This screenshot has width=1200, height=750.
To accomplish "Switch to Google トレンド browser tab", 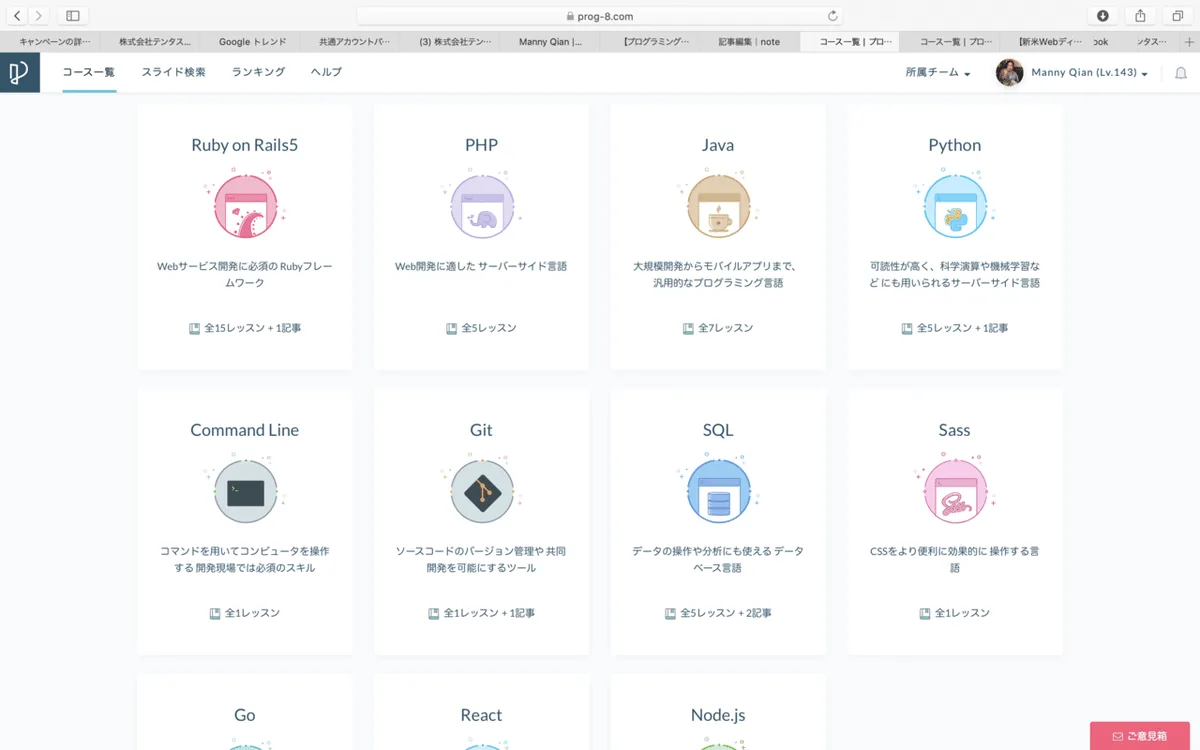I will tap(250, 42).
